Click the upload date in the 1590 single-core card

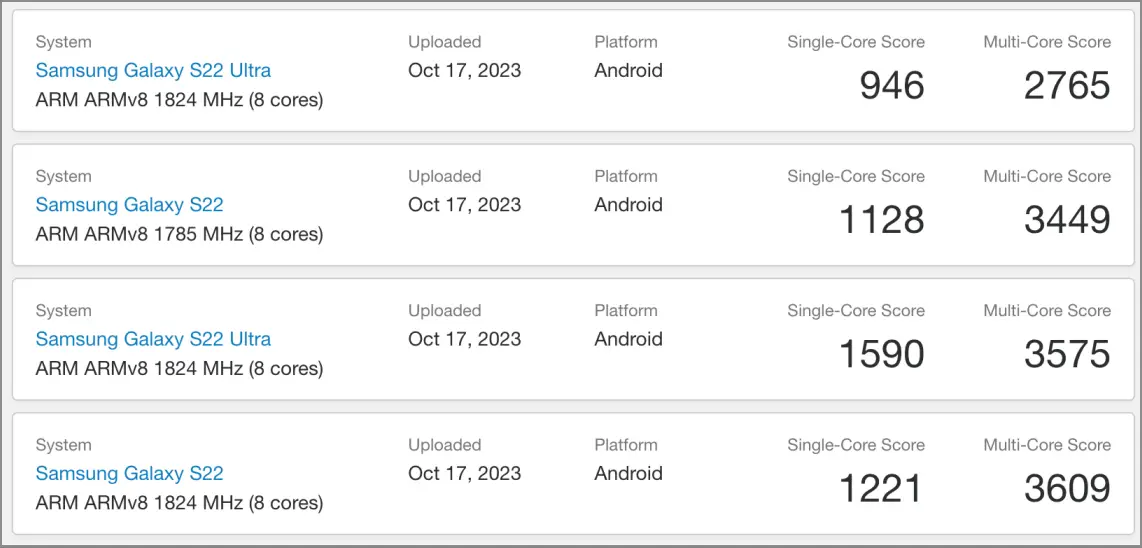pyautogui.click(x=465, y=339)
